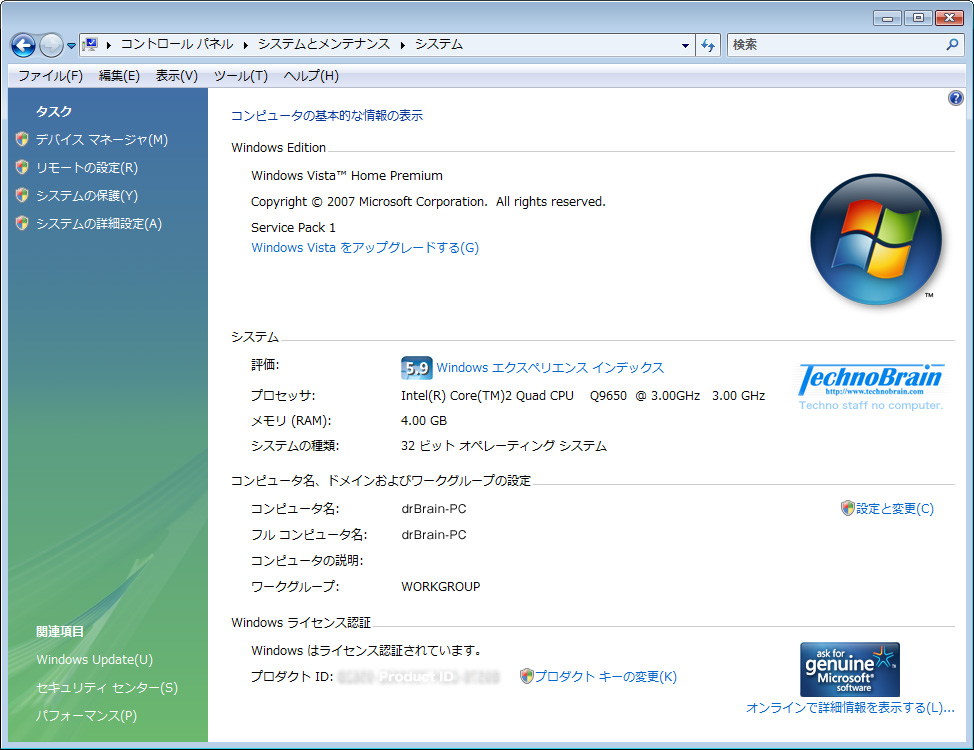Open リモートの設定(R) task link
Viewport: 974px width, 750px height.
point(87,168)
